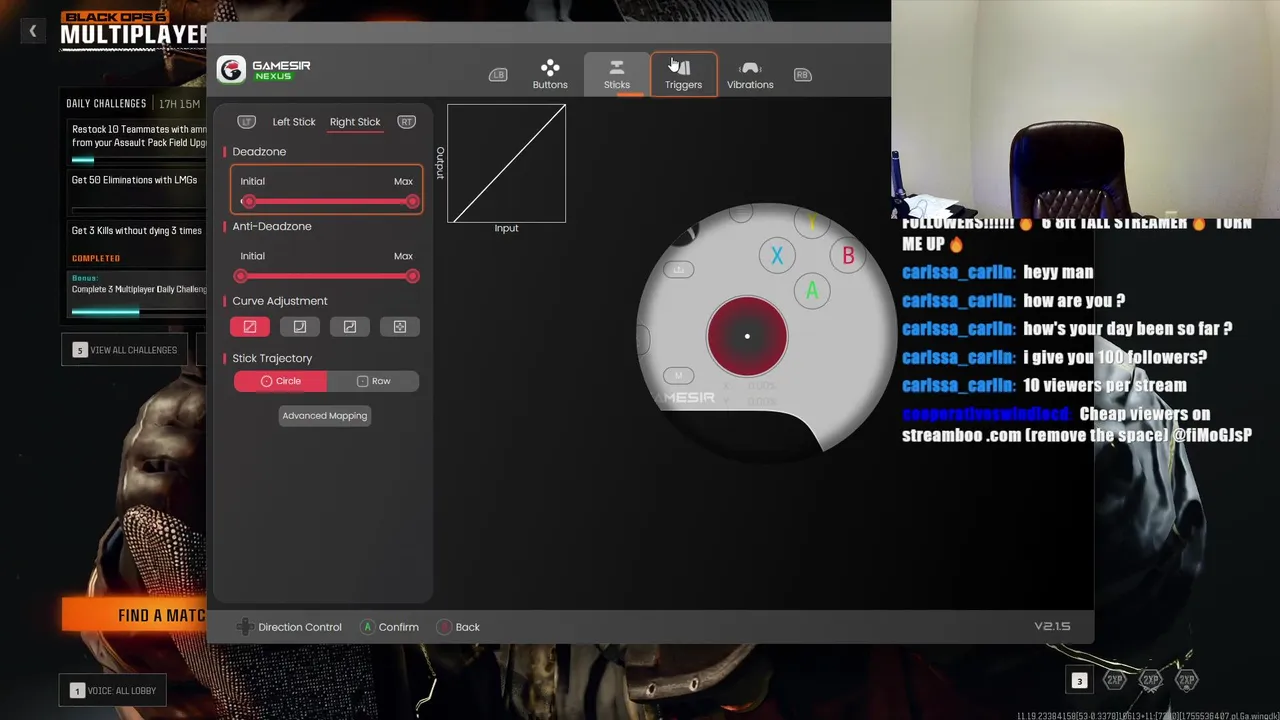The height and width of the screenshot is (720, 1280).
Task: Click chat message '10 viewers per stream'
Action: tap(1105, 385)
